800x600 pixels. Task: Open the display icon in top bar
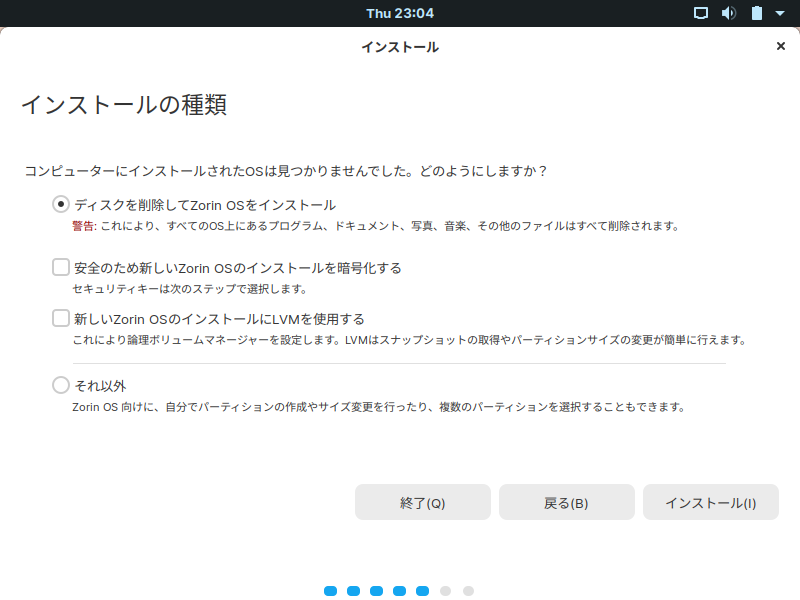(701, 13)
